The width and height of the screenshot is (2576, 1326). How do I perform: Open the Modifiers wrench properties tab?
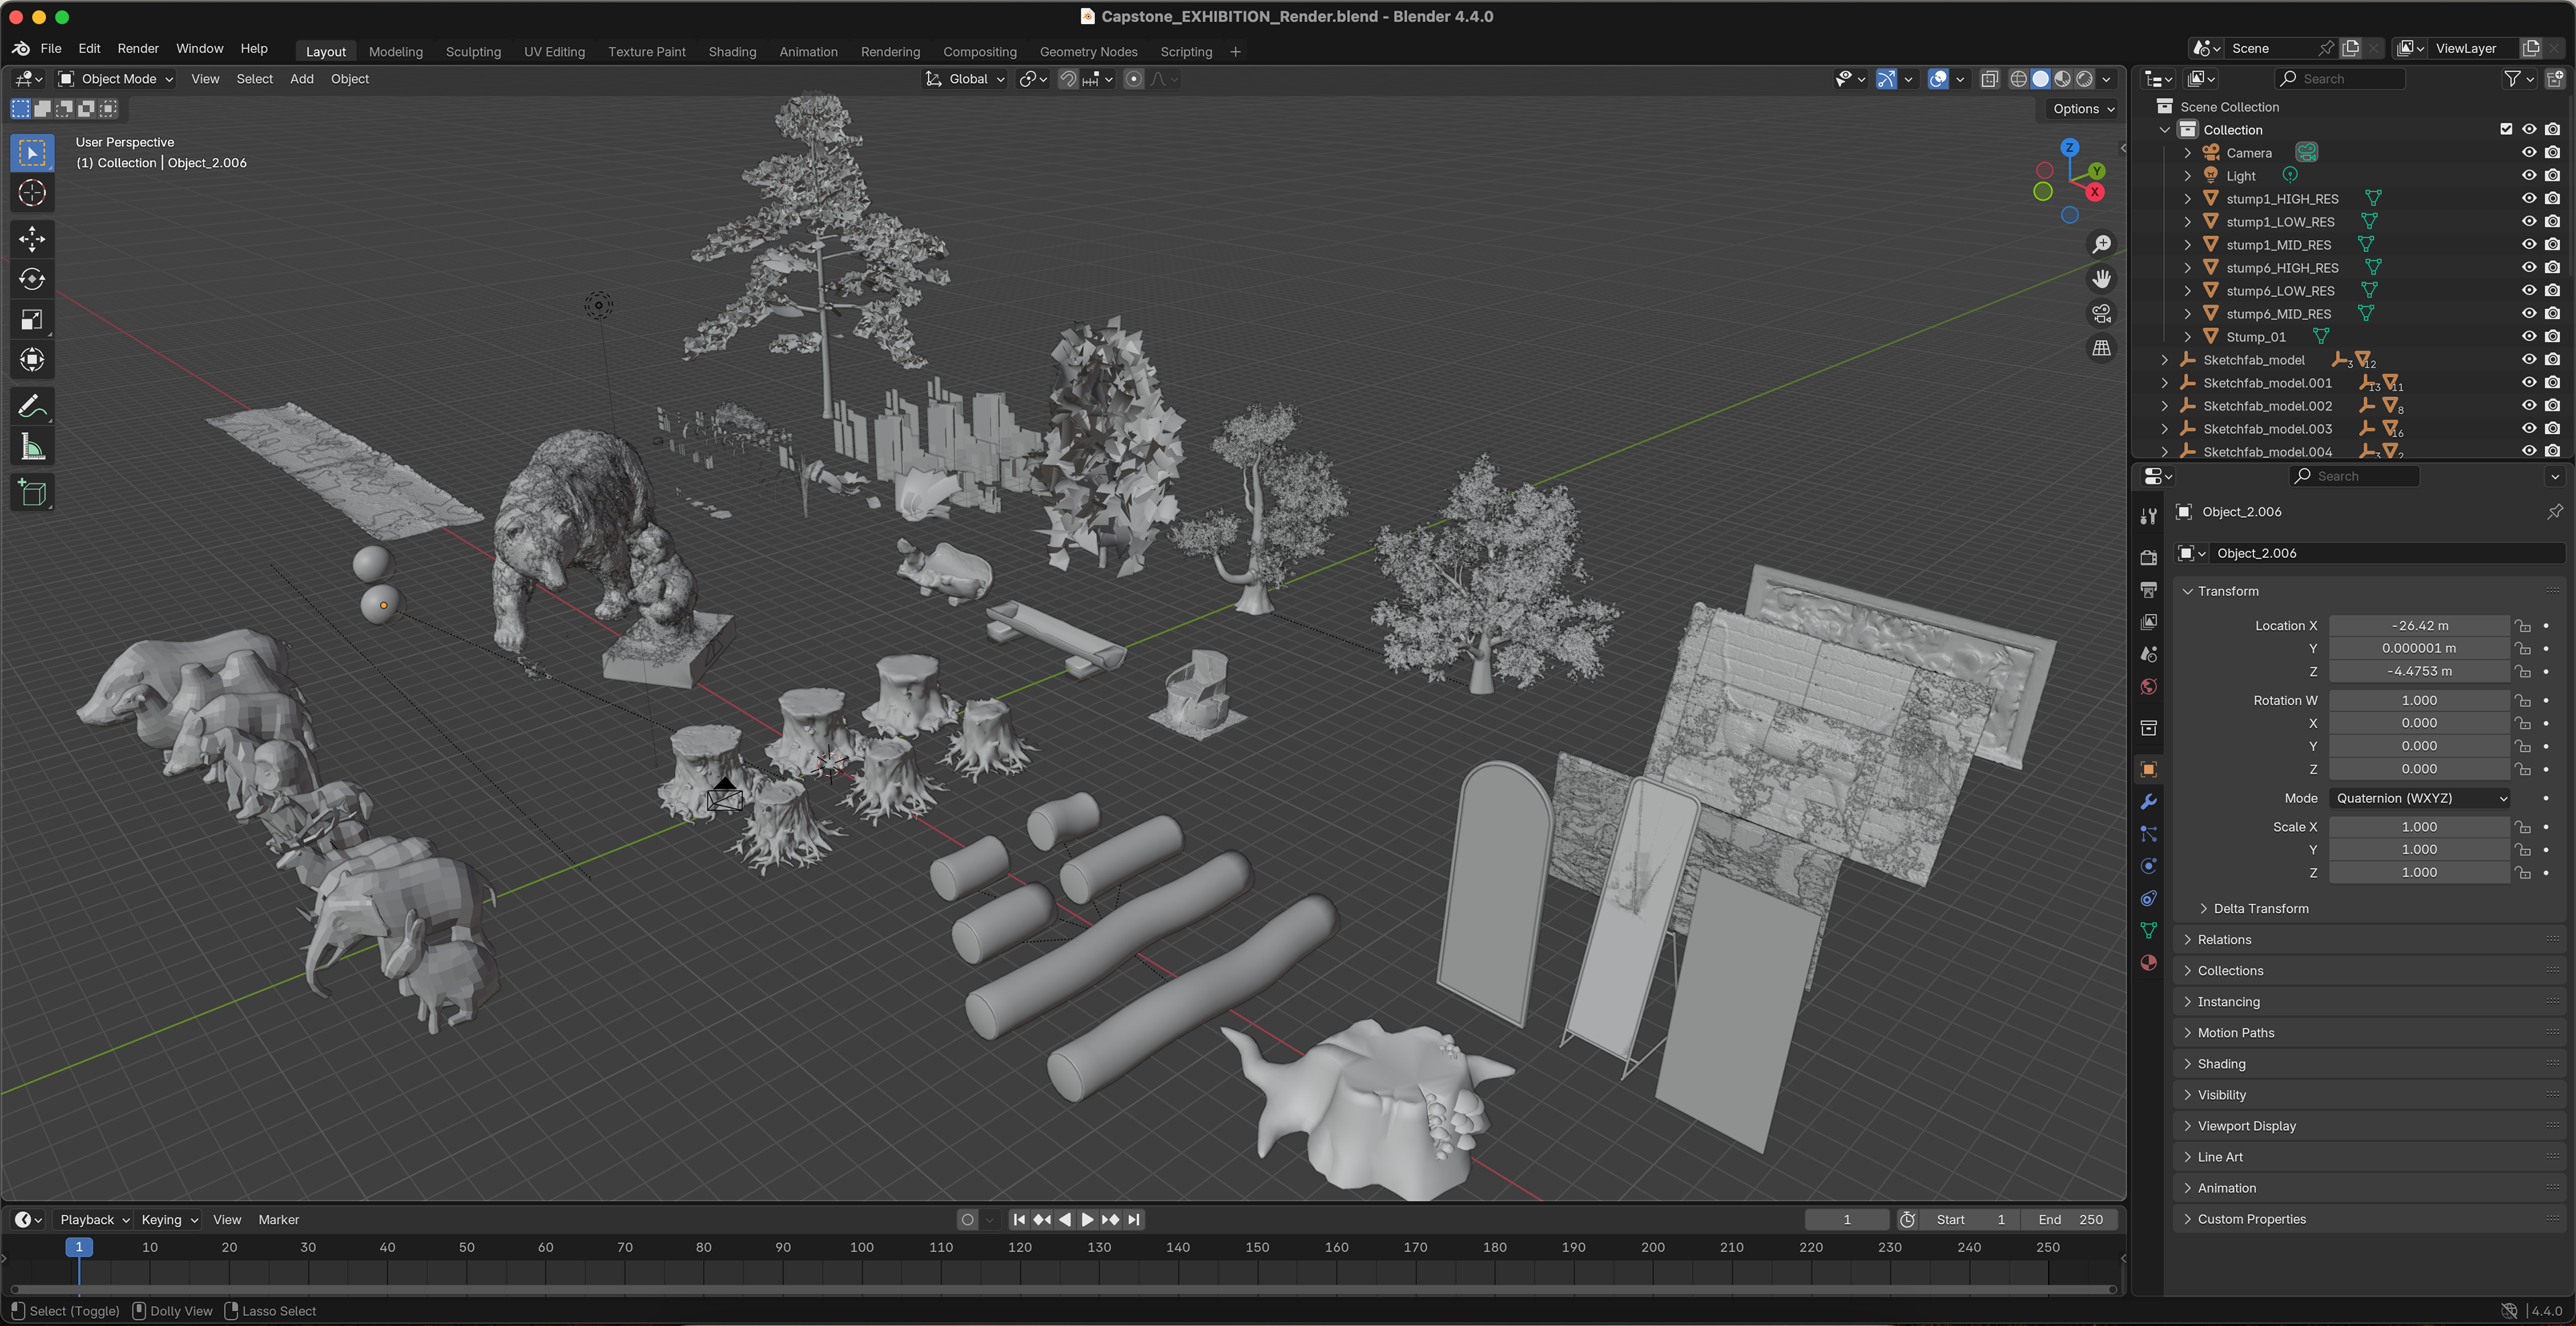click(x=2148, y=802)
